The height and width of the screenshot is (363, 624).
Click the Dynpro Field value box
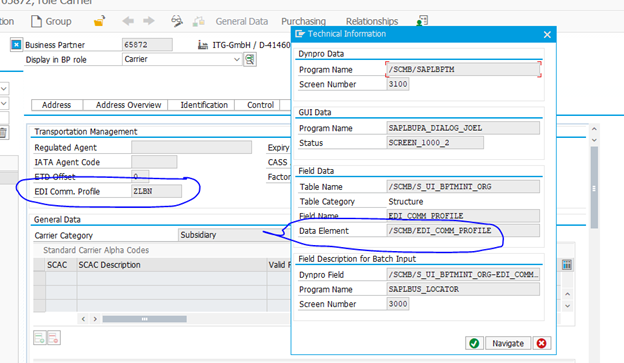coord(463,275)
